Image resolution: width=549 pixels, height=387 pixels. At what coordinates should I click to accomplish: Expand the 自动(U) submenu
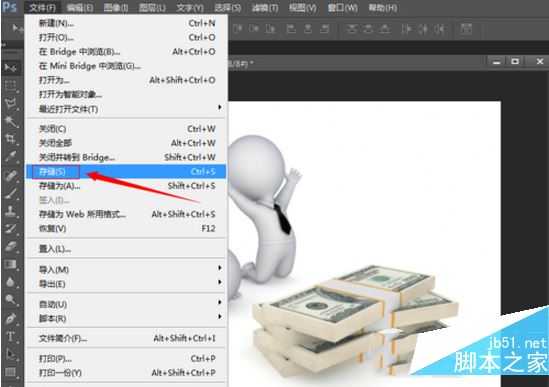coord(126,304)
